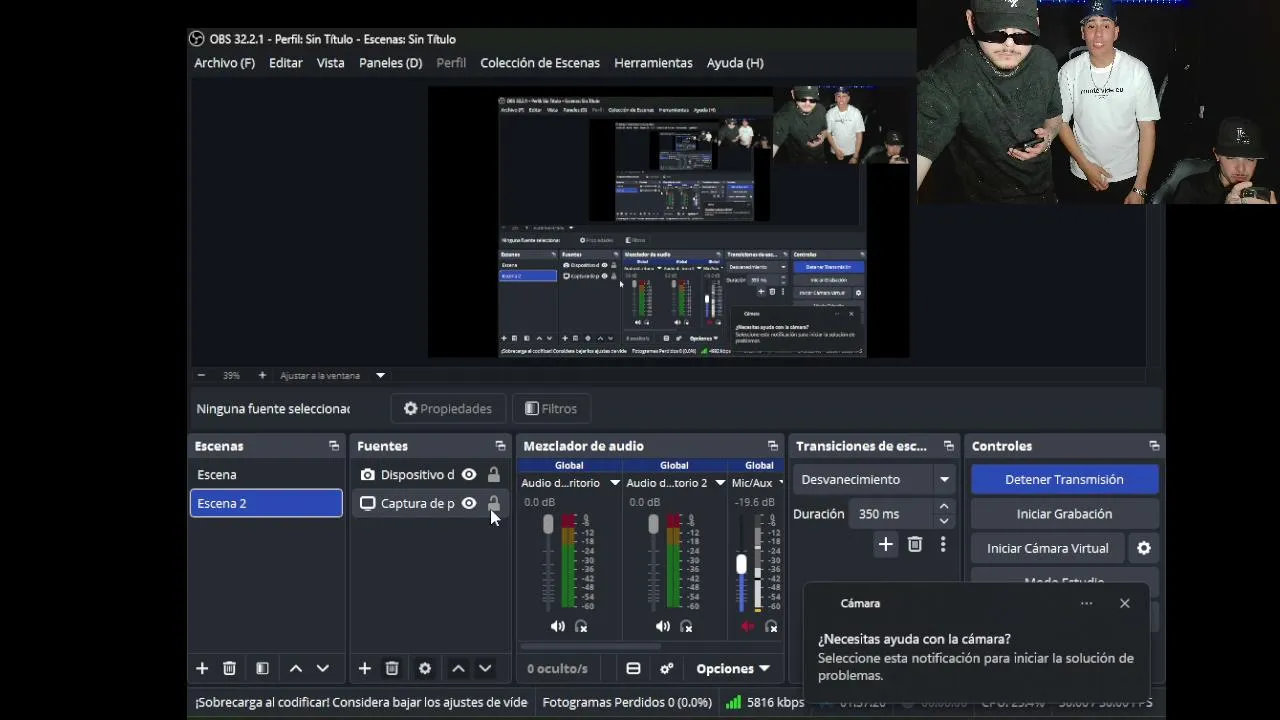Decrease transition duration with down arrow
1280x720 pixels.
[944, 521]
